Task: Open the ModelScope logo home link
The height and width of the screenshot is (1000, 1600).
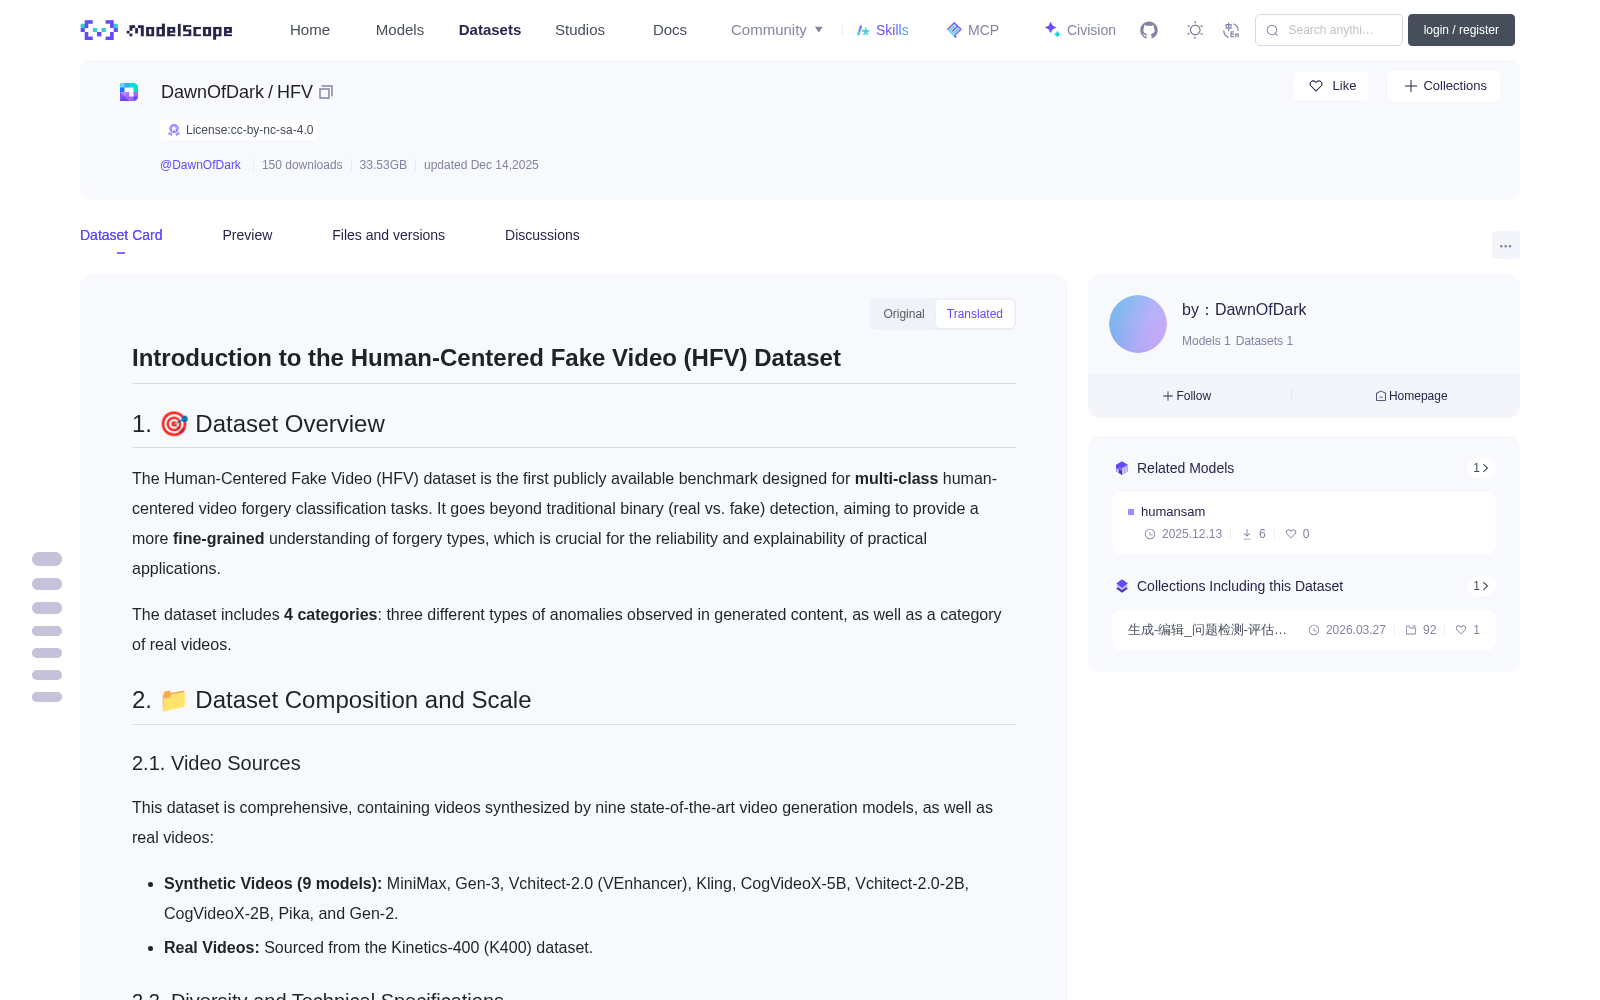Action: [157, 30]
